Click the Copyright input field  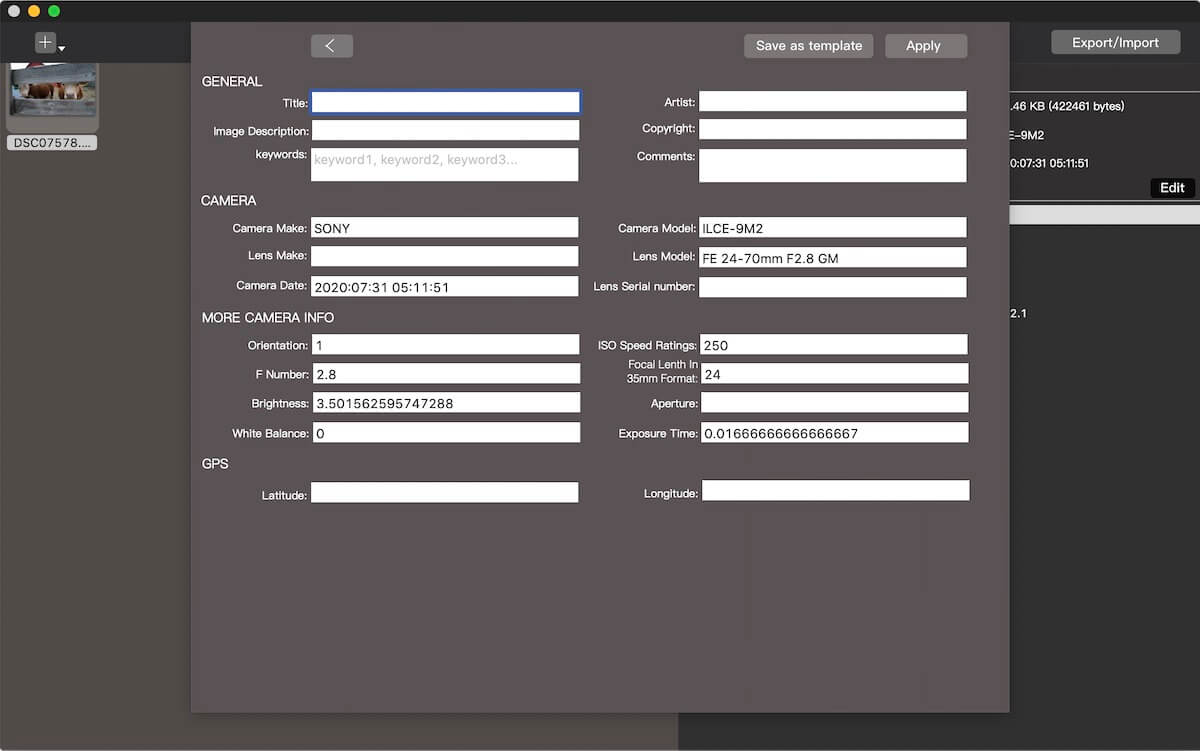click(833, 129)
